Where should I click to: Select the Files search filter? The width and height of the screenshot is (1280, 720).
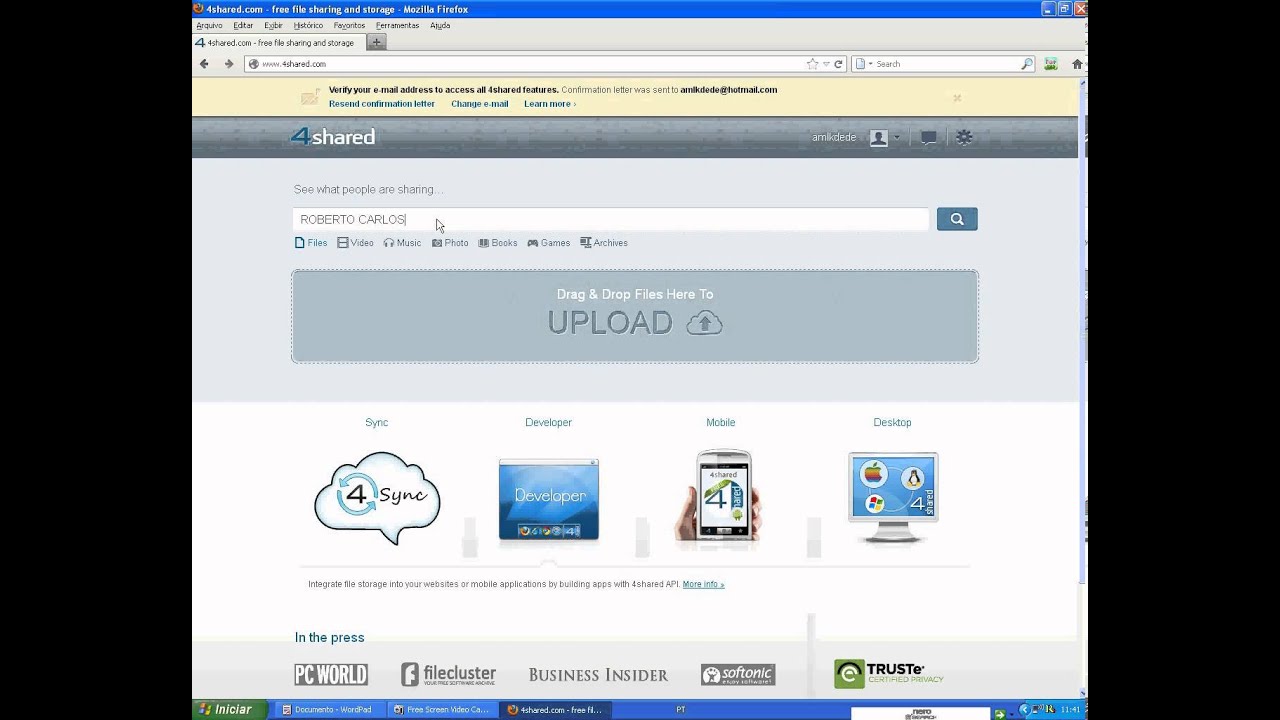click(311, 243)
